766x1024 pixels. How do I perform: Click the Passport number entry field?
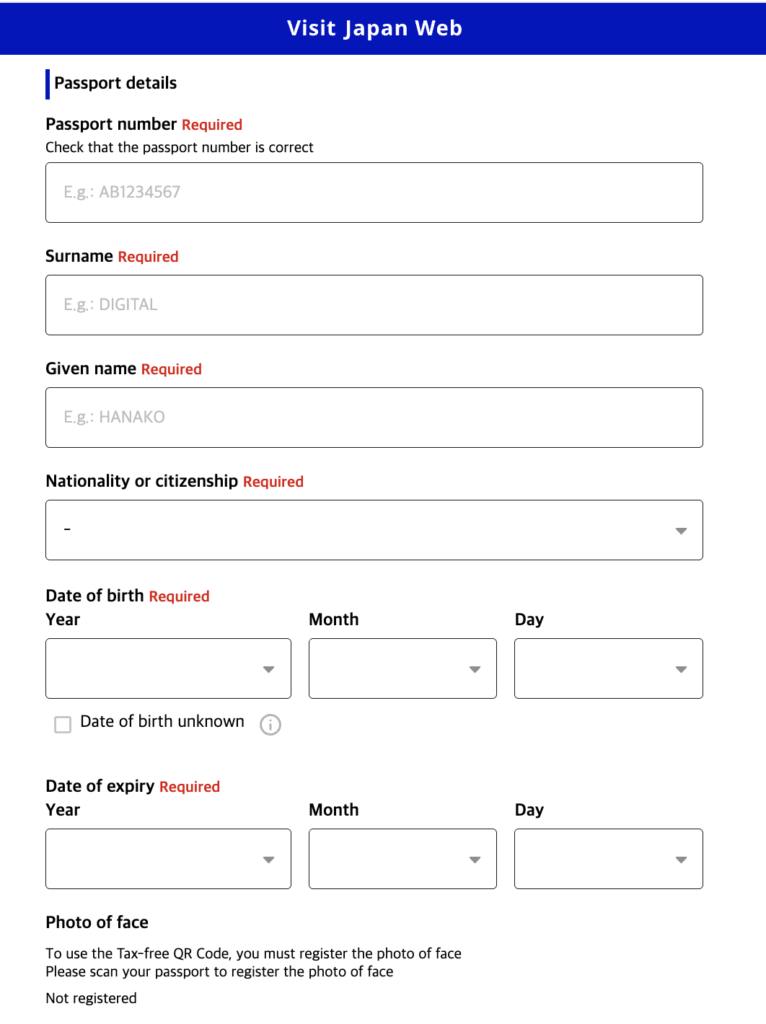point(374,192)
